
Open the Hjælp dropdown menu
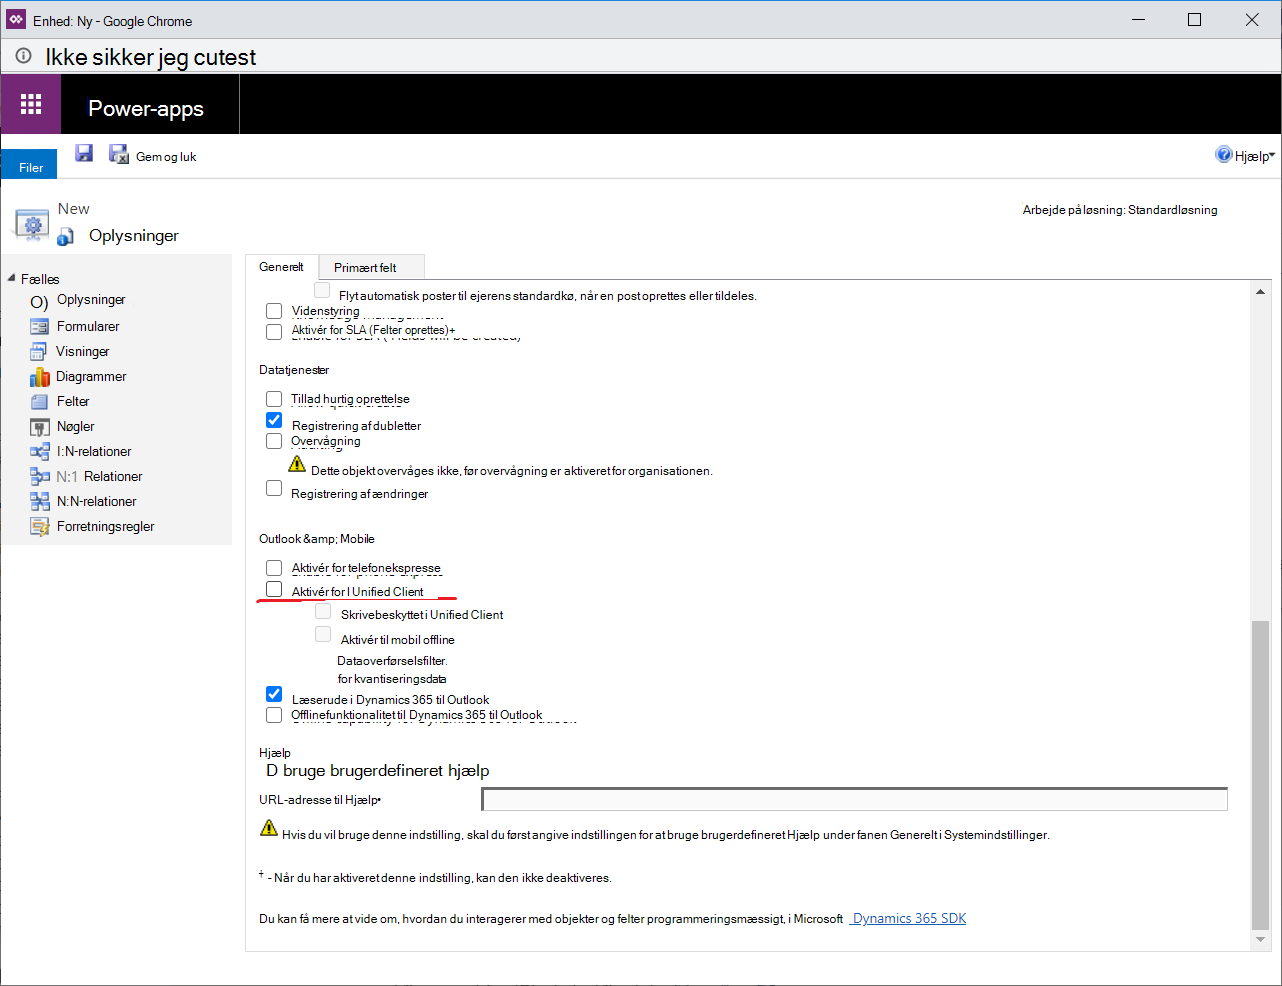[x=1245, y=155]
